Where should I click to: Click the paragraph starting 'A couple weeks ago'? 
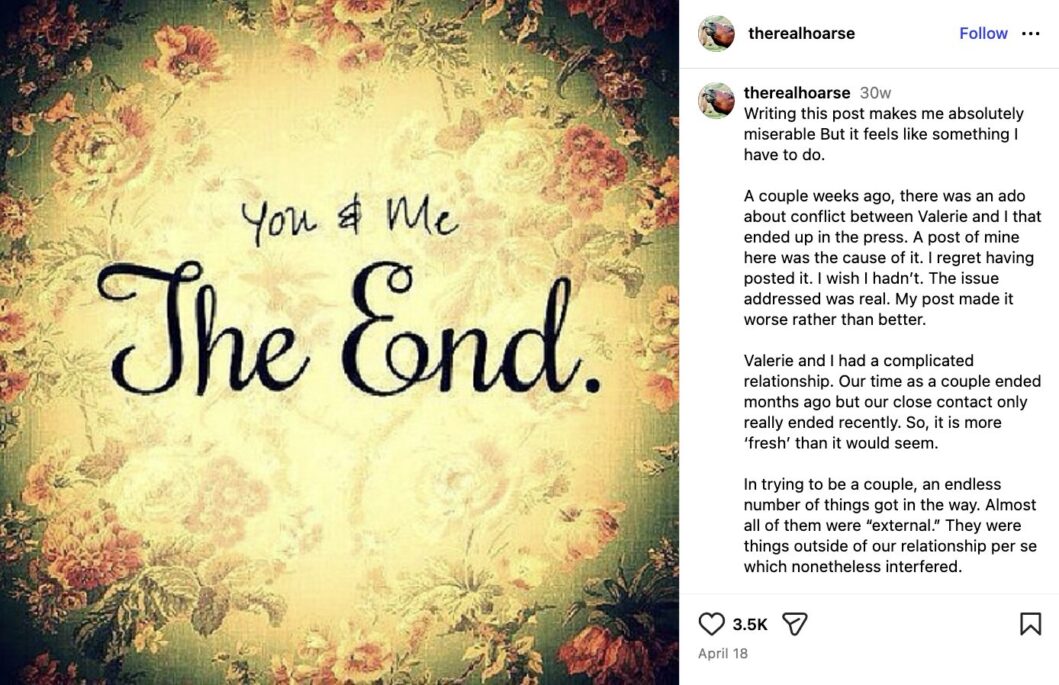tap(892, 258)
